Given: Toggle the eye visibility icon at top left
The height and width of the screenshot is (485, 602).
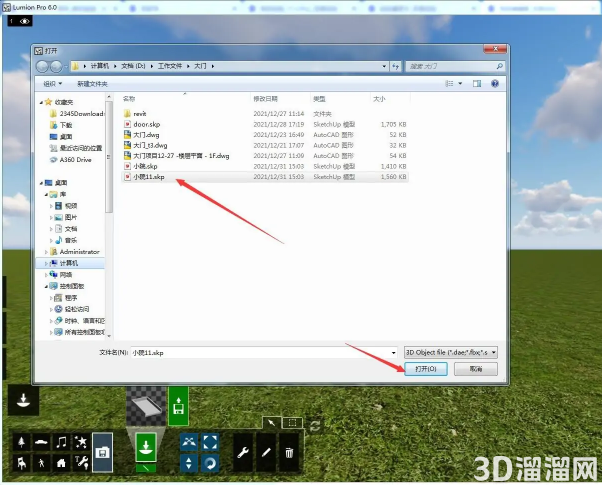Looking at the screenshot, I should point(25,21).
